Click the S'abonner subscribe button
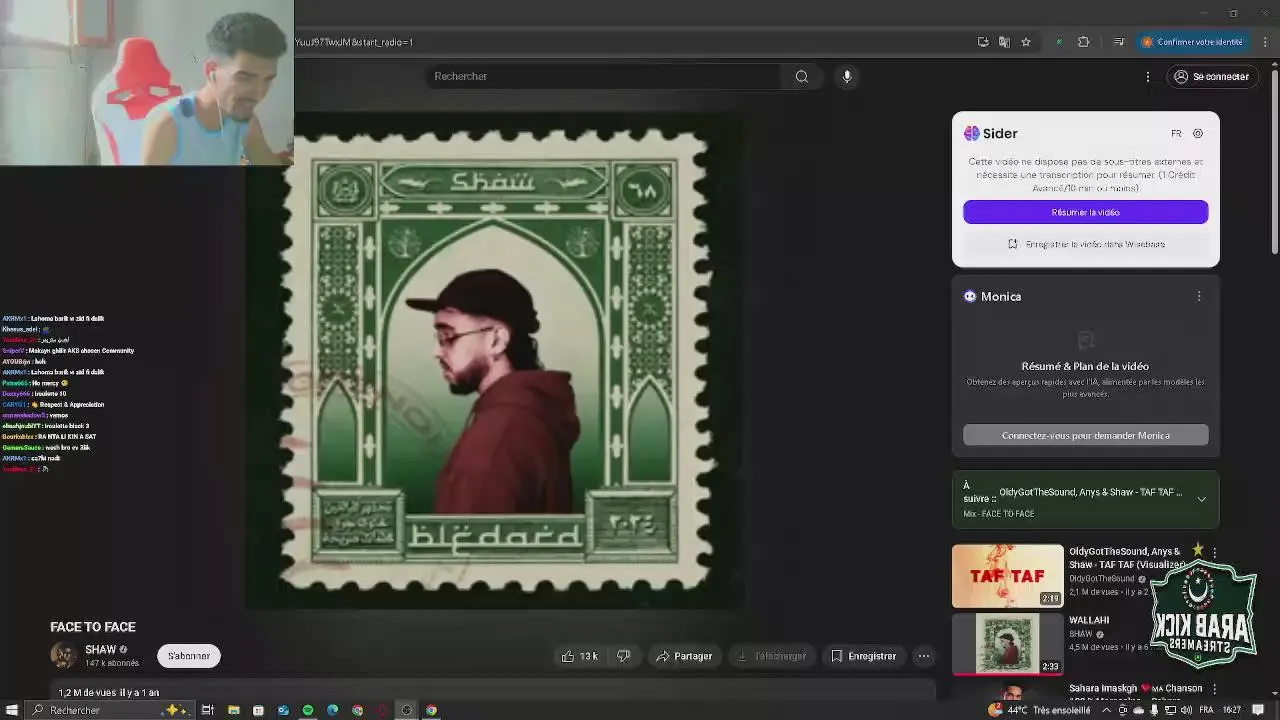Image resolution: width=1280 pixels, height=720 pixels. (189, 656)
